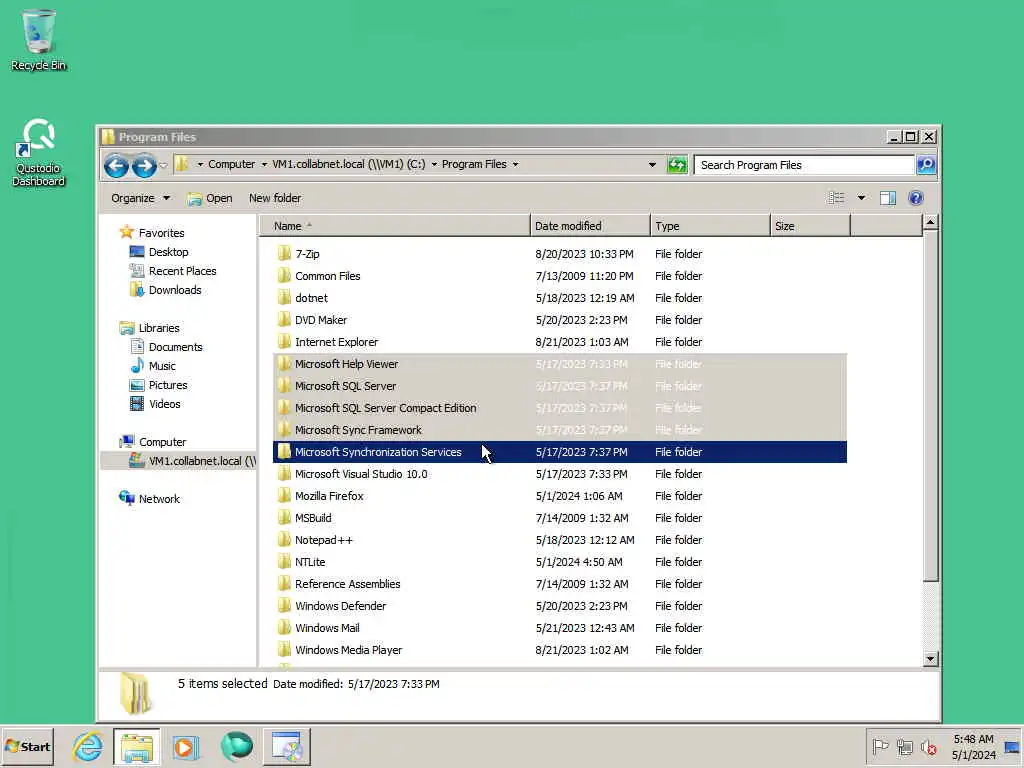Click the Computer breadcrumb segment
Screen dimensions: 1024x768
[231, 165]
